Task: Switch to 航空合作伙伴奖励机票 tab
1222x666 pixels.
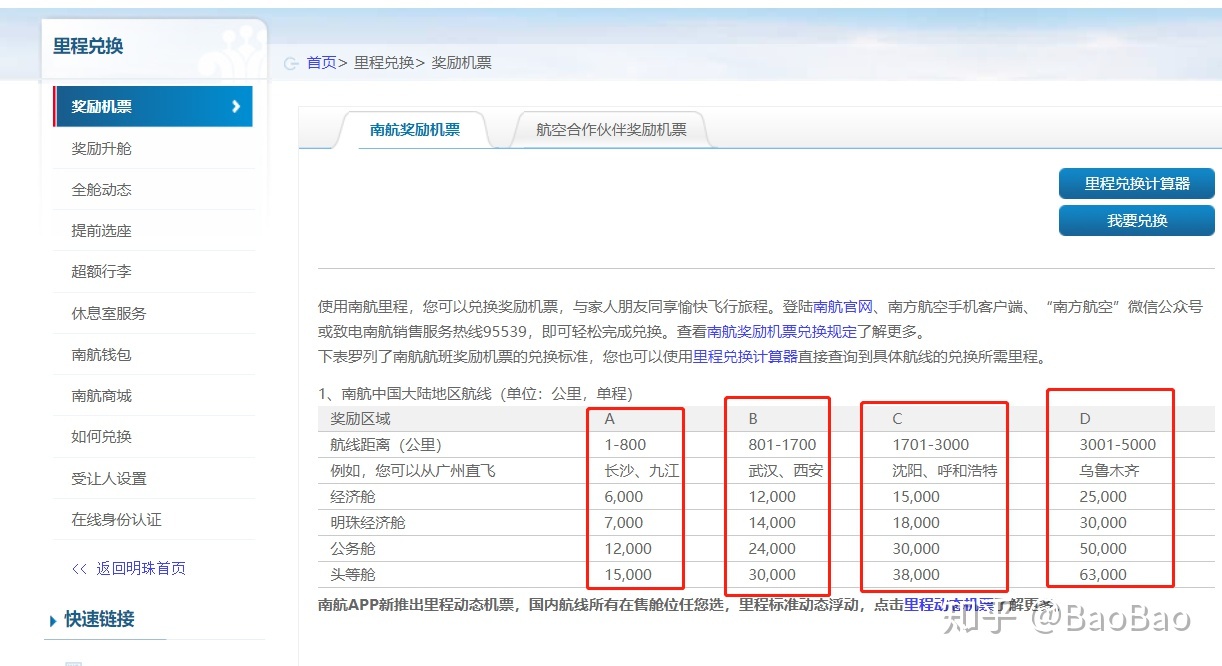Action: pyautogui.click(x=611, y=130)
